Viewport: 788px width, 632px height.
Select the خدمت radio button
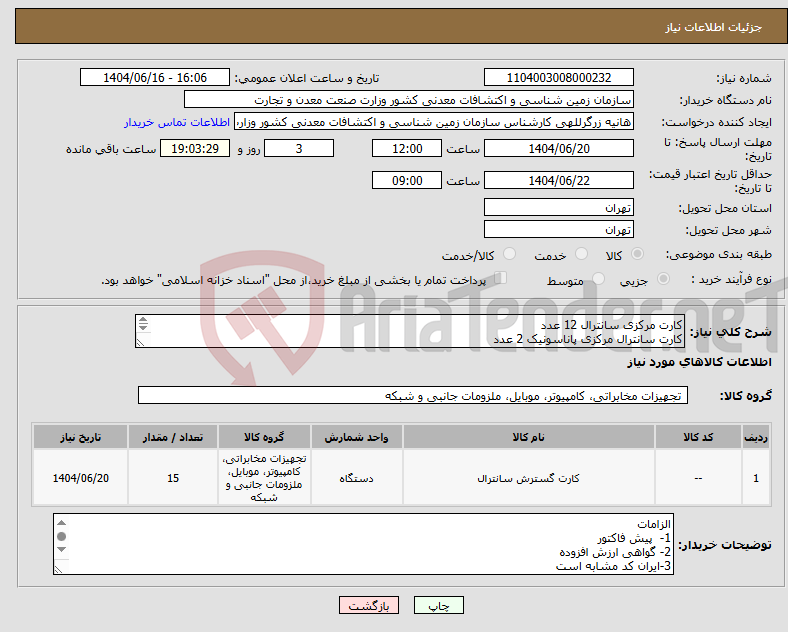pos(581,254)
